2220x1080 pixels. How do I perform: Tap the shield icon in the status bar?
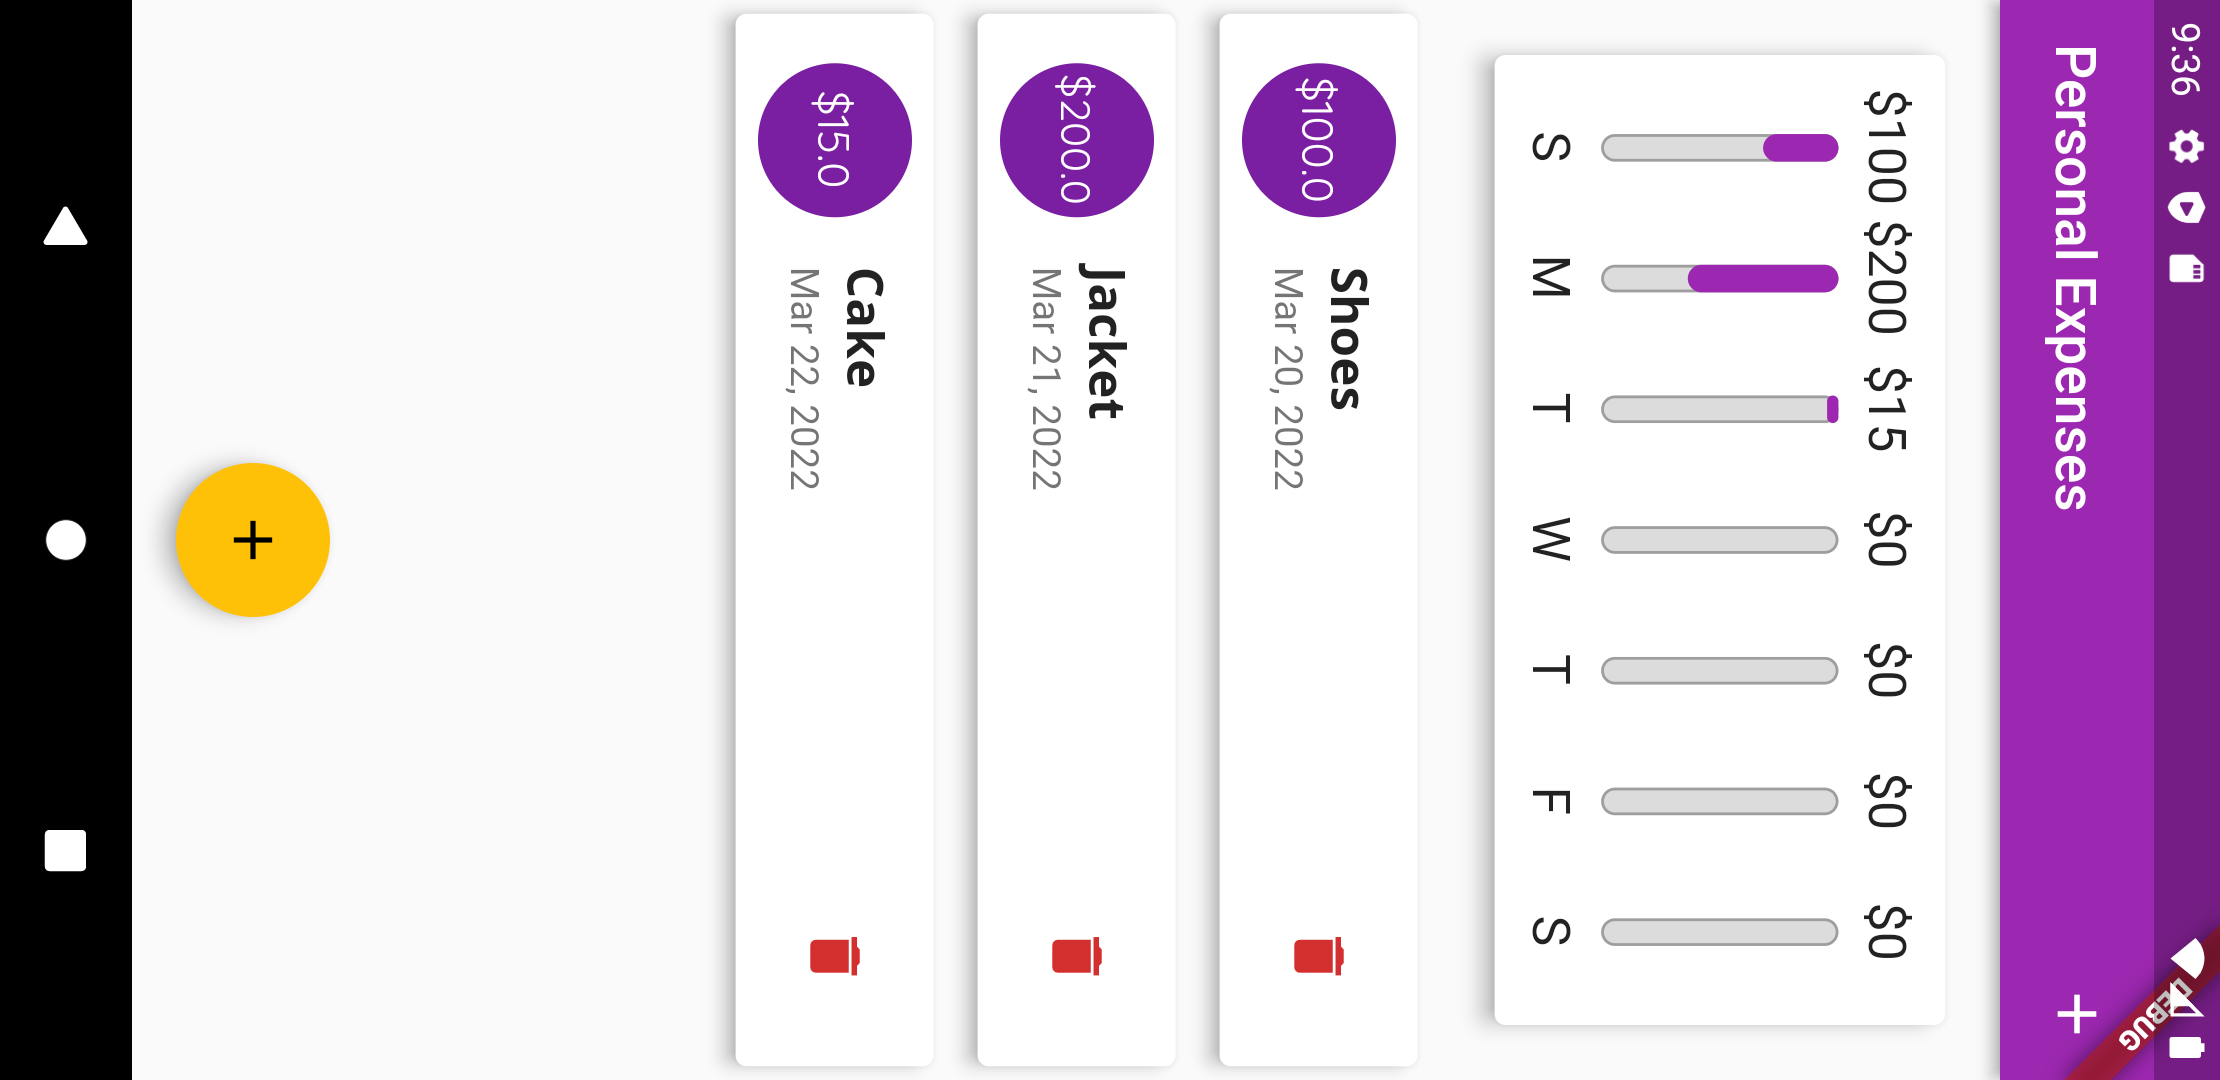click(2186, 209)
